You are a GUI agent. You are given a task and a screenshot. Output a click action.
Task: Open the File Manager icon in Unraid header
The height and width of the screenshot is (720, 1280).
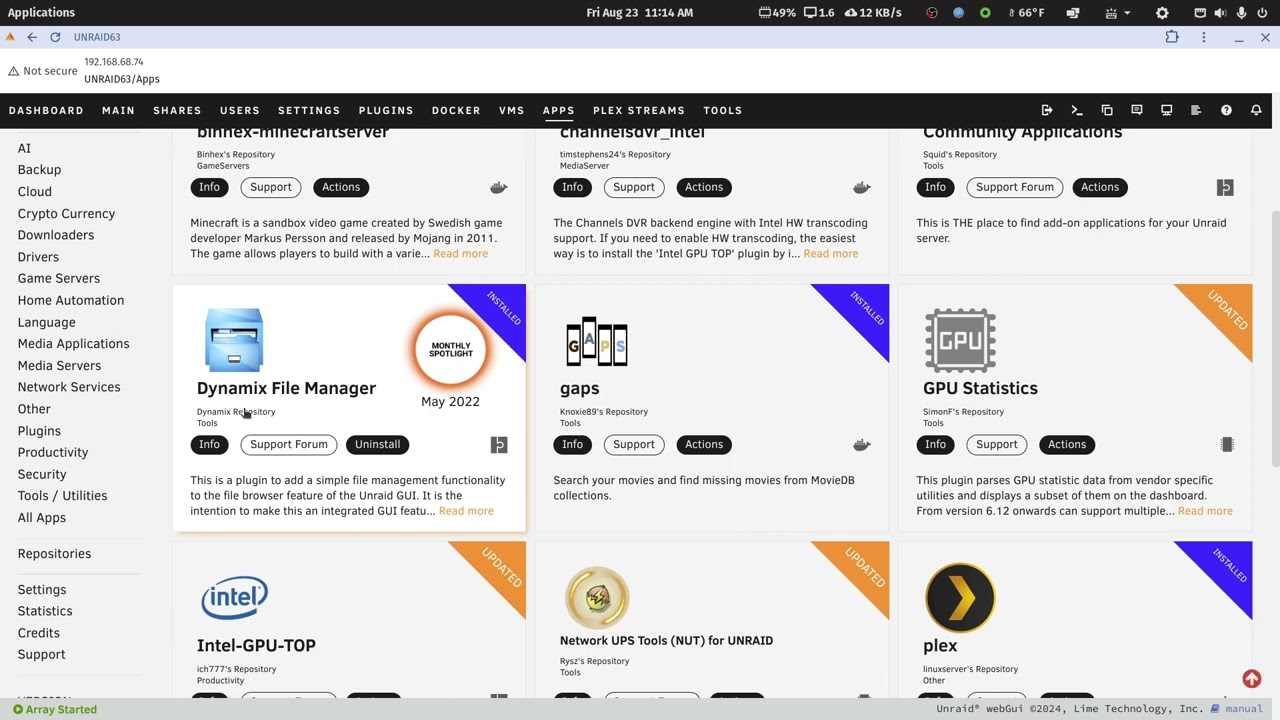tap(1107, 110)
